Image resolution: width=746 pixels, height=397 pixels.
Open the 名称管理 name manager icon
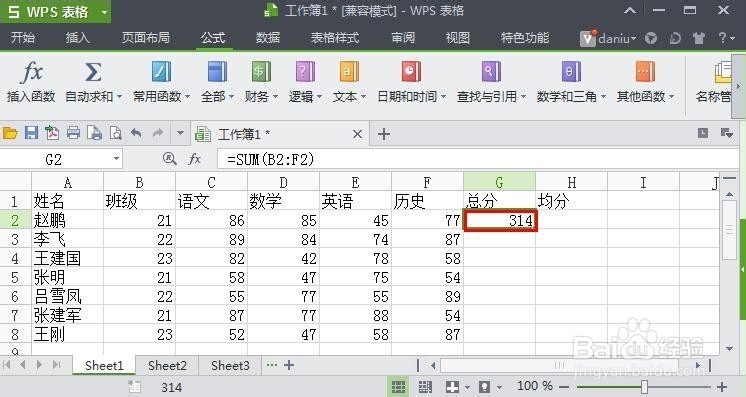pyautogui.click(x=723, y=72)
